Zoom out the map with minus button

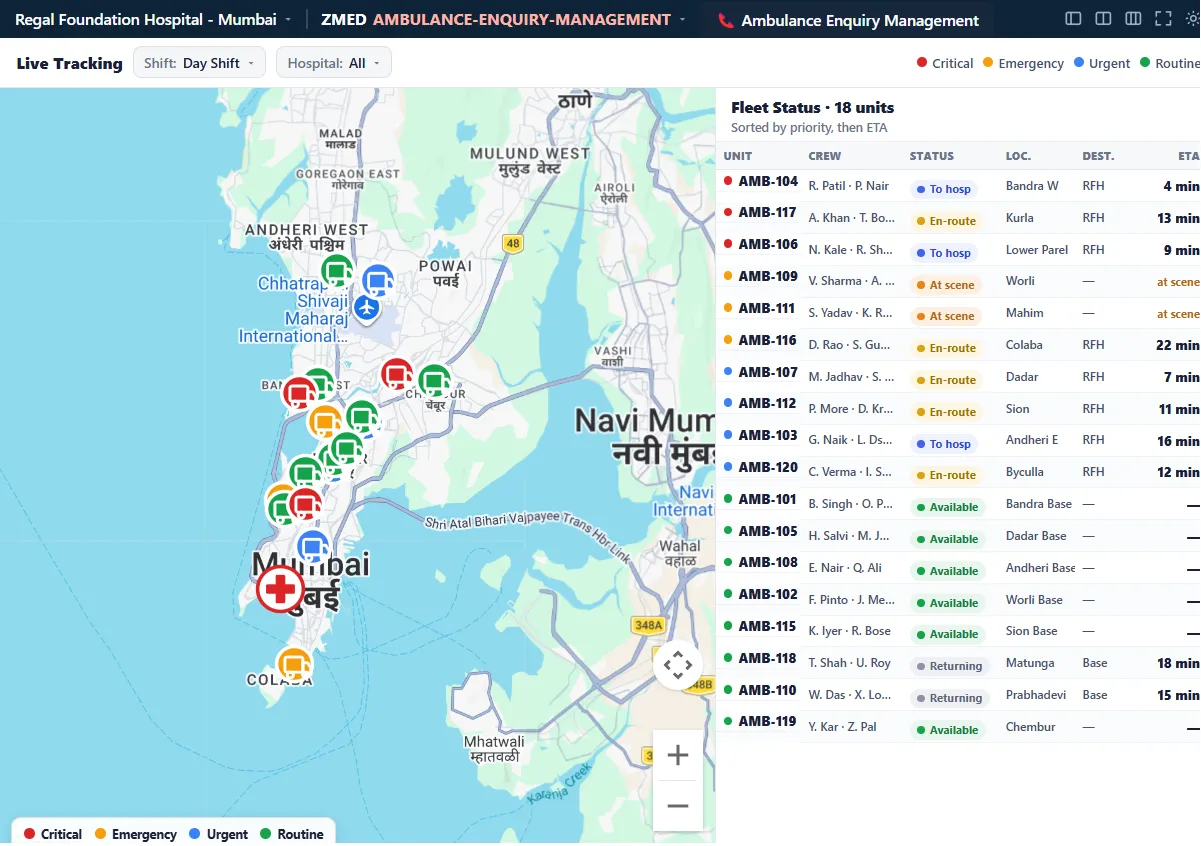click(x=678, y=806)
